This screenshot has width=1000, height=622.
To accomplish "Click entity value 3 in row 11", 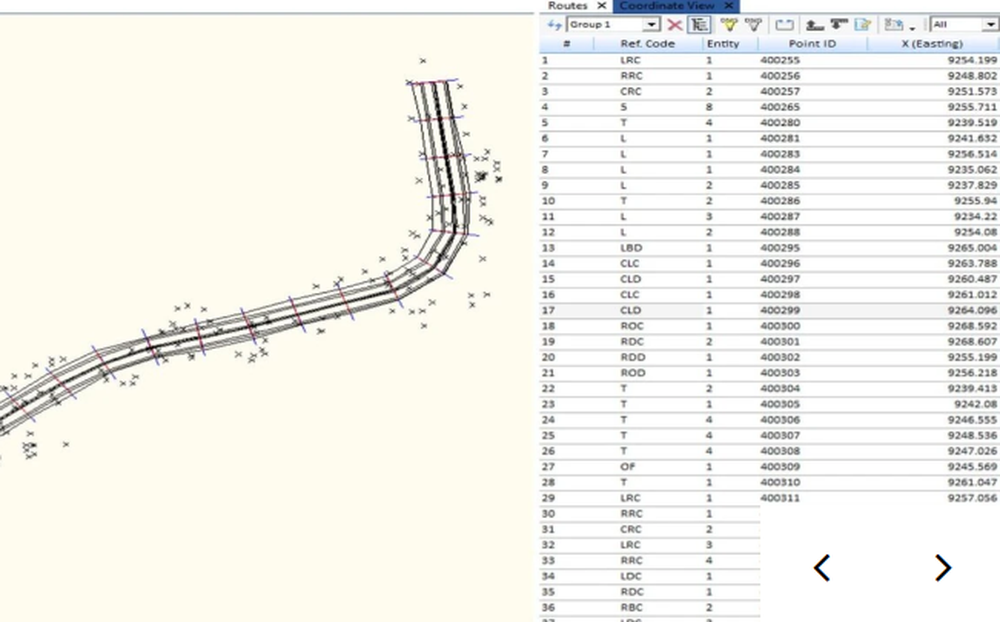I will 709,216.
